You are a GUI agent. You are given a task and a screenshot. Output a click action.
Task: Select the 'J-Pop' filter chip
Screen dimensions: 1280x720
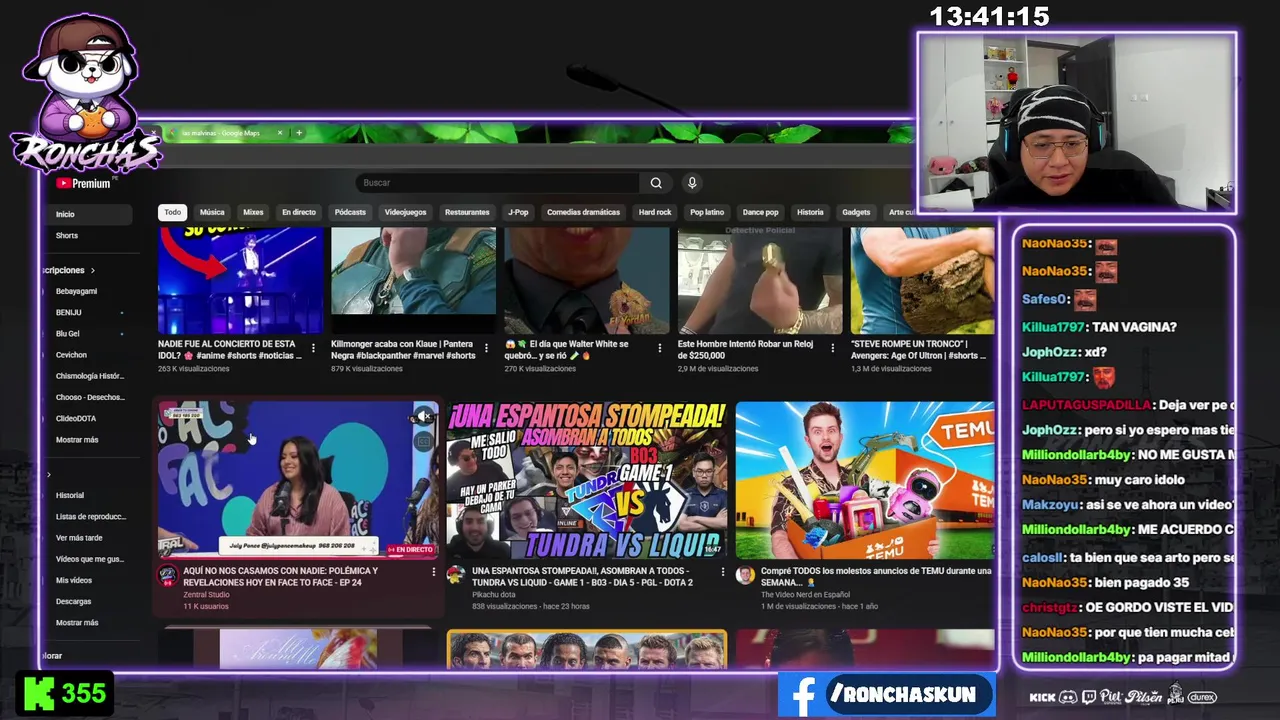(x=518, y=212)
